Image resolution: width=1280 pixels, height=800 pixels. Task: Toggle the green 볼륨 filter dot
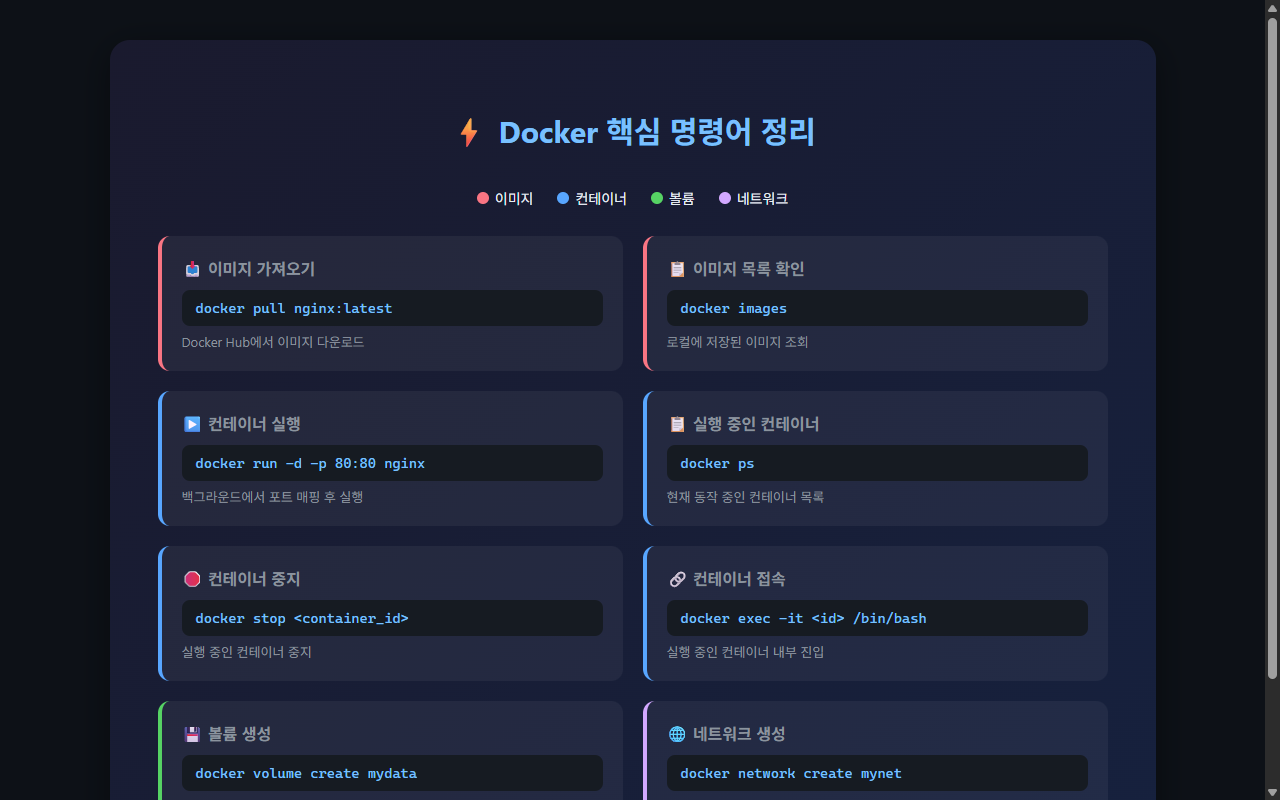pos(655,197)
